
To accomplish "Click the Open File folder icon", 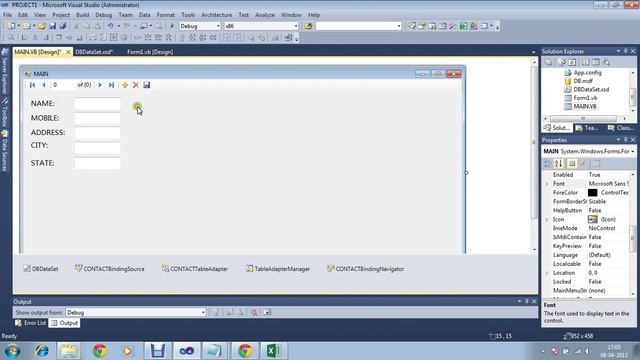I will (42, 26).
